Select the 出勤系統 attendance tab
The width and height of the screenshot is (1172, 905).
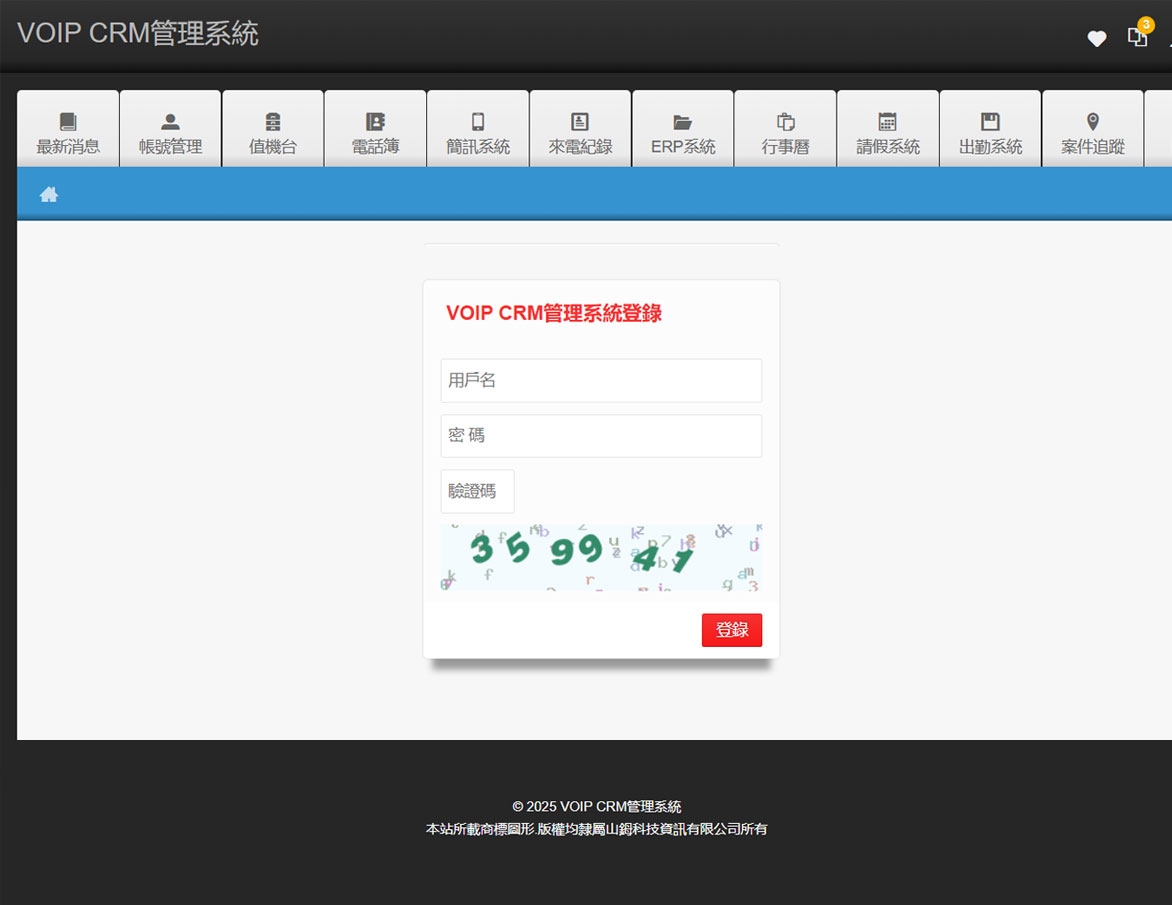[990, 133]
